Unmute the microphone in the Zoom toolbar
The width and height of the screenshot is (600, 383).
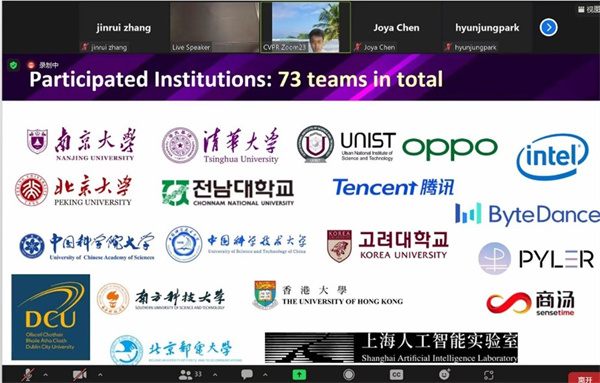(28, 374)
